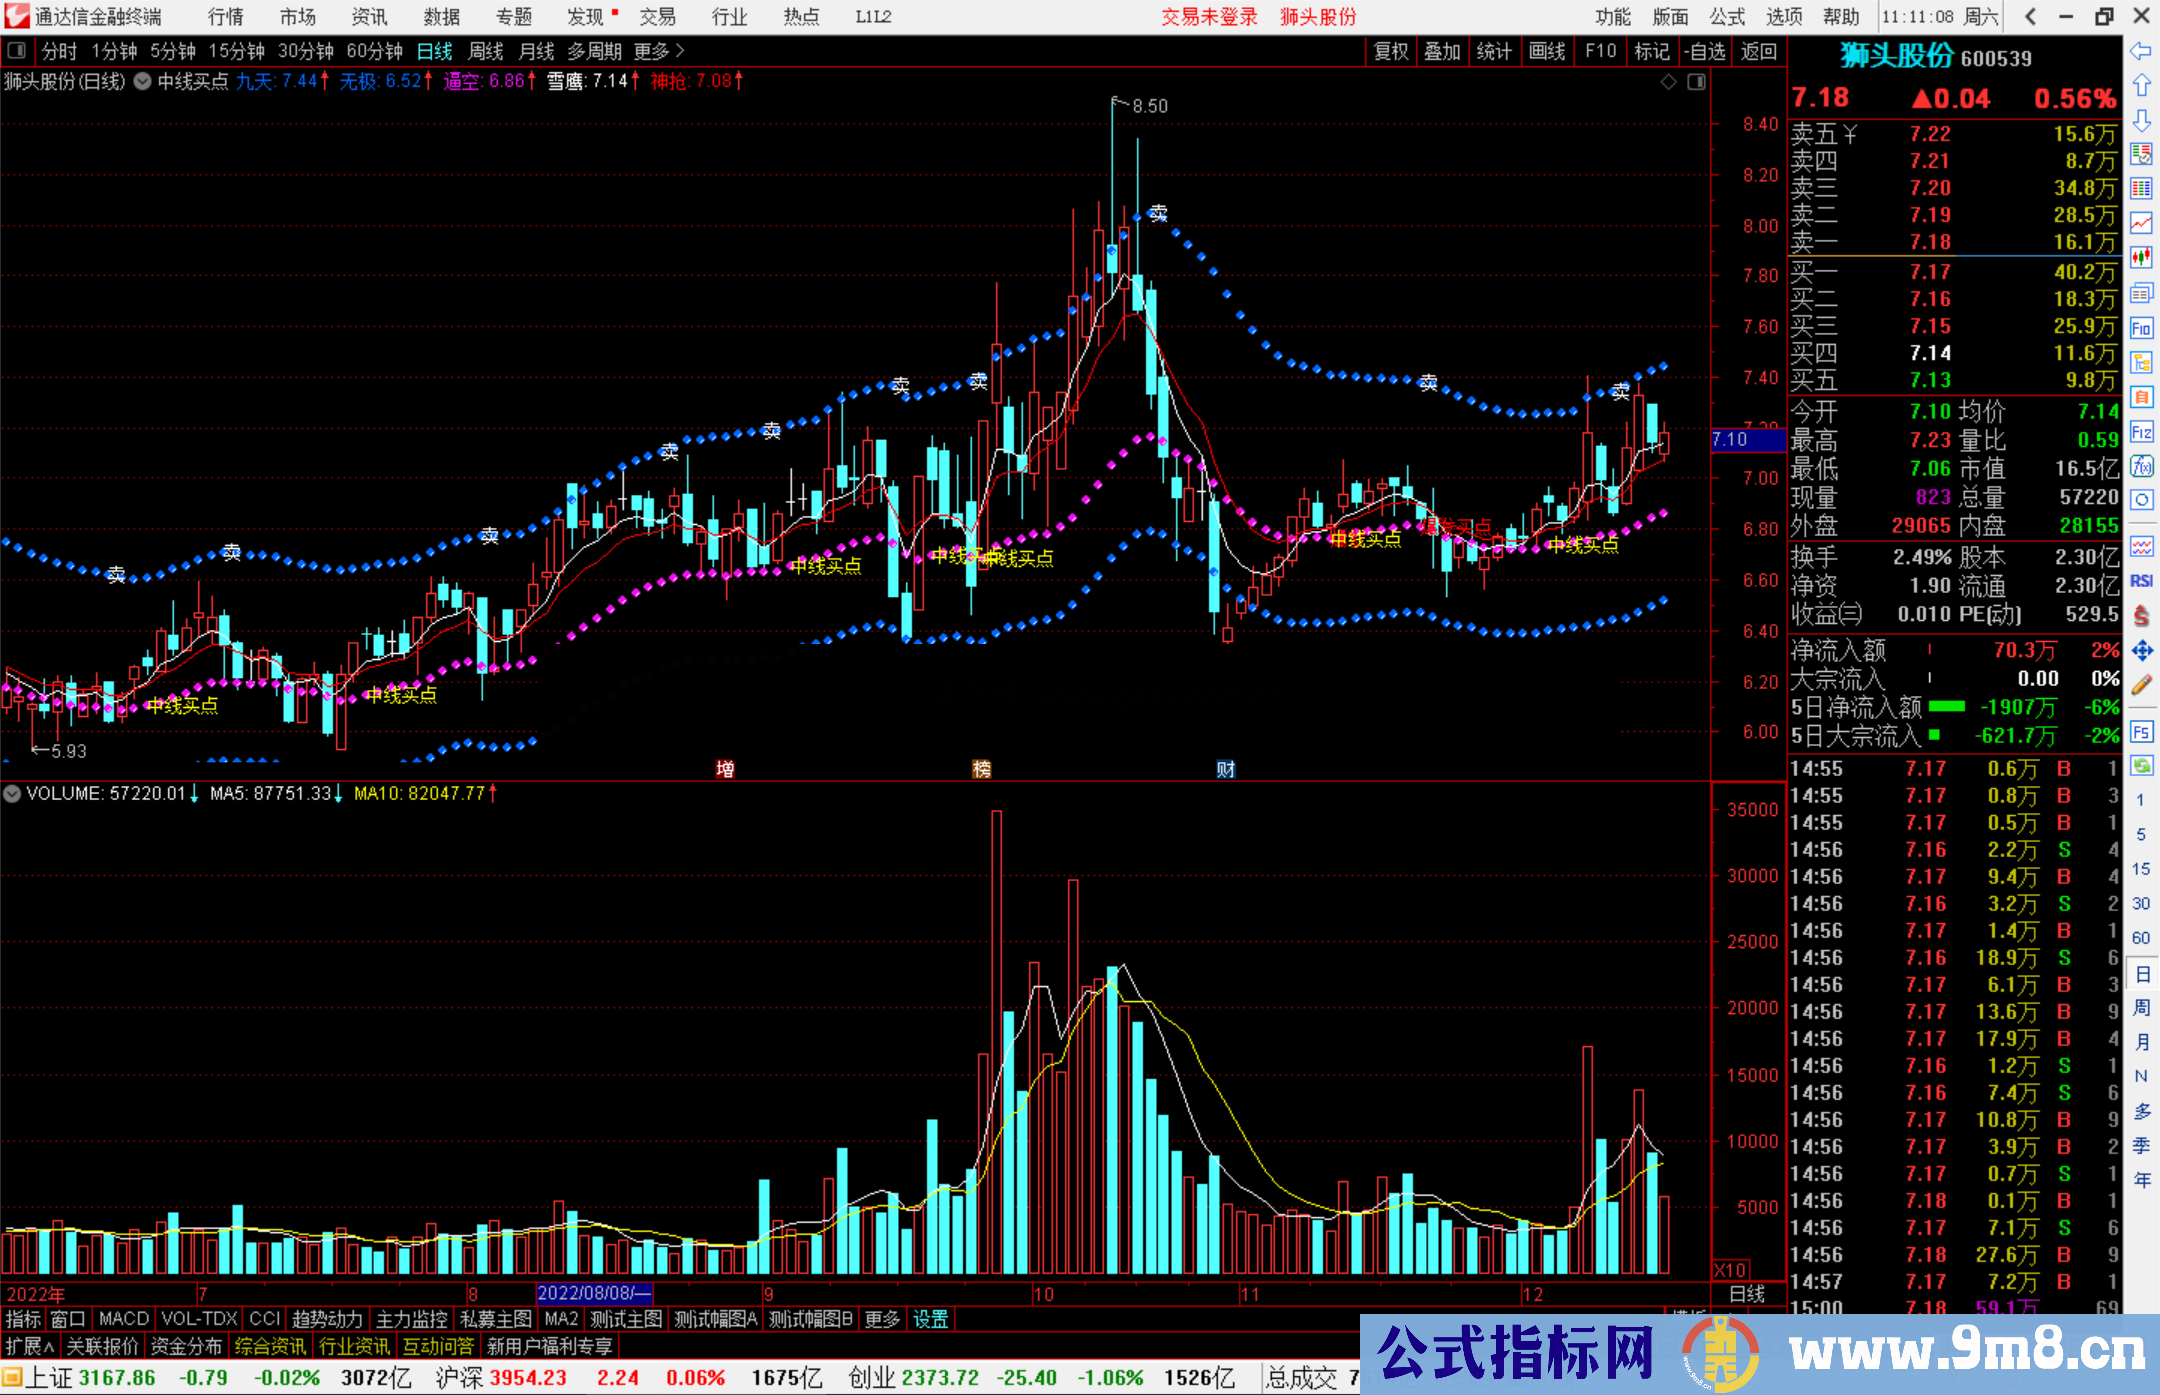
Task: Click the RSI indicator sidebar icon
Action: [2141, 581]
